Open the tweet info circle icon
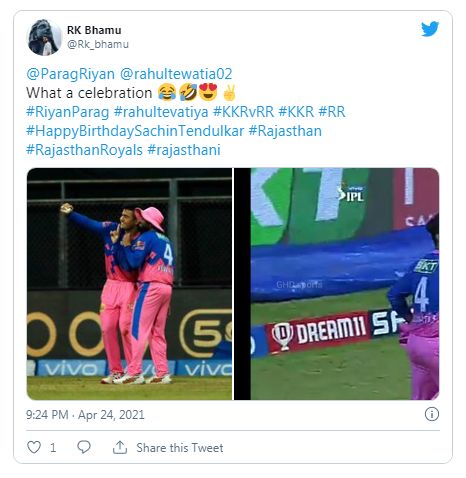 432,414
